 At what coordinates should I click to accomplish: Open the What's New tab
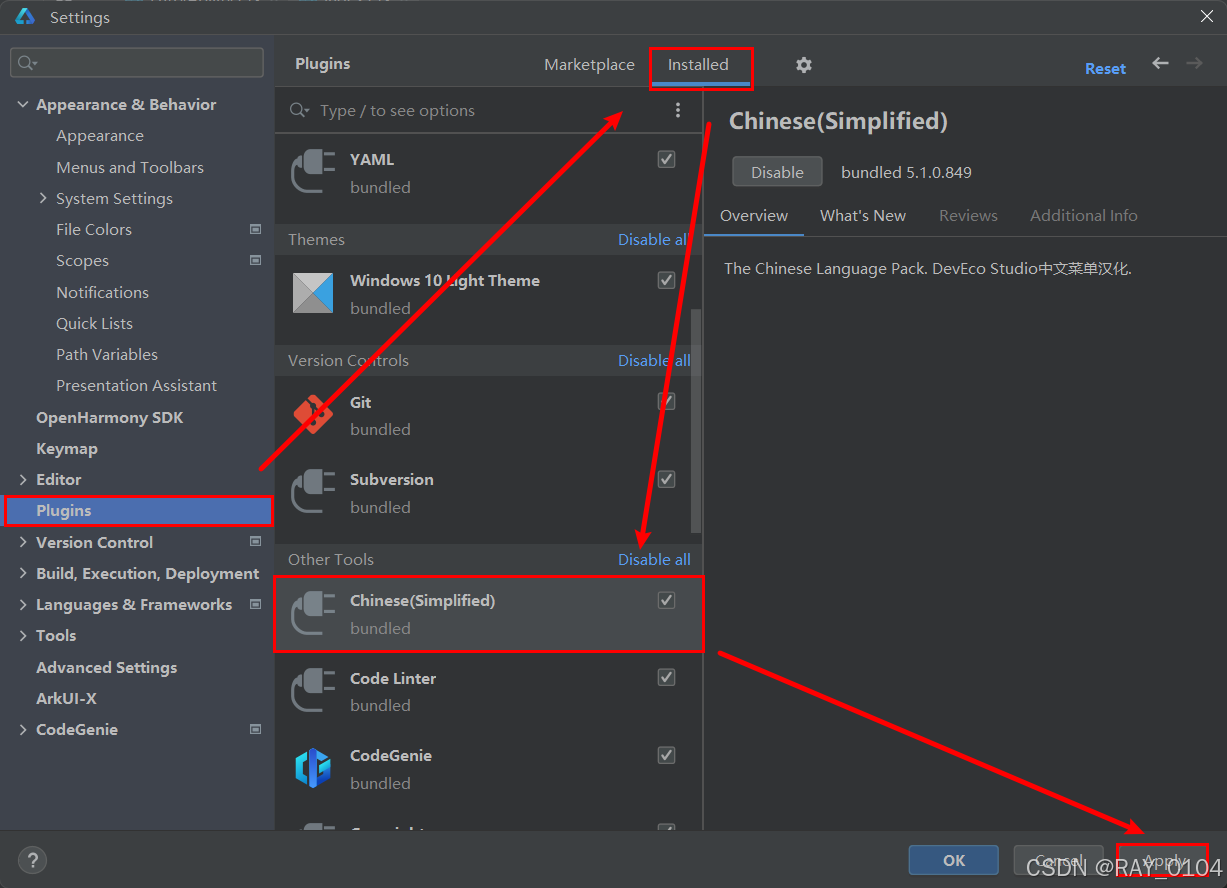point(863,215)
